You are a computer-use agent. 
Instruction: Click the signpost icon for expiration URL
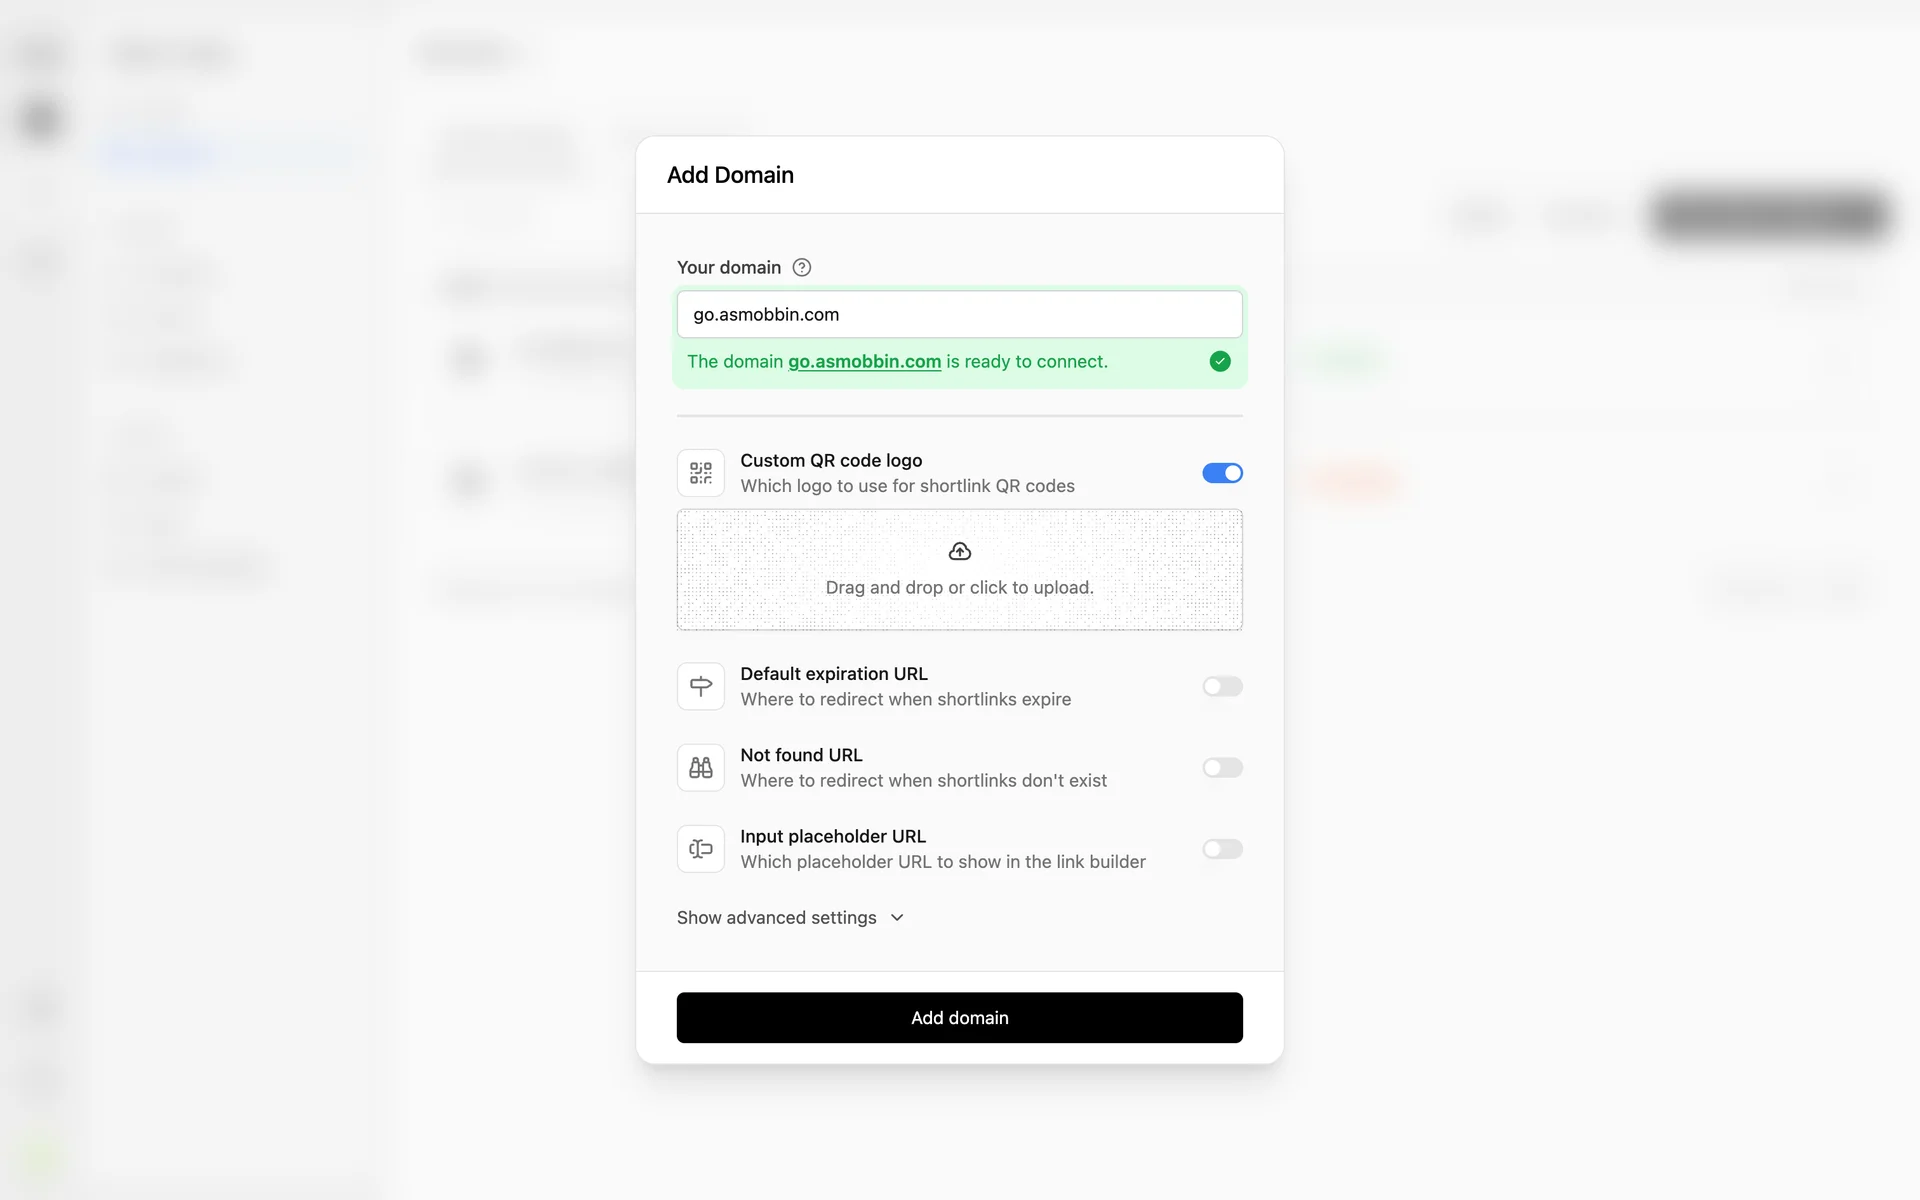click(x=701, y=686)
